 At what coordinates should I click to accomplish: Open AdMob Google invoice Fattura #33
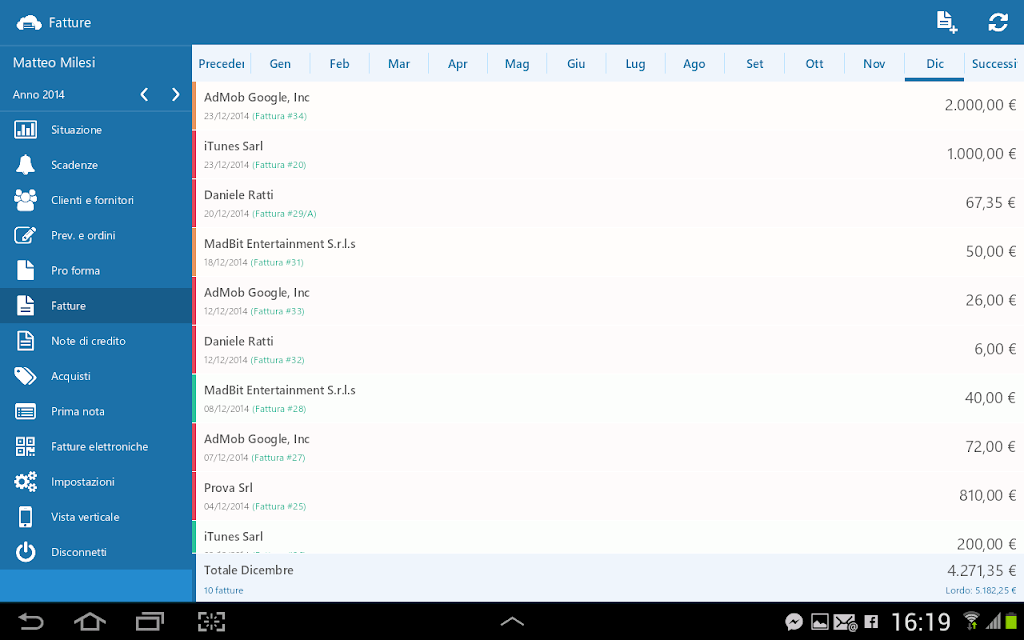(608, 301)
